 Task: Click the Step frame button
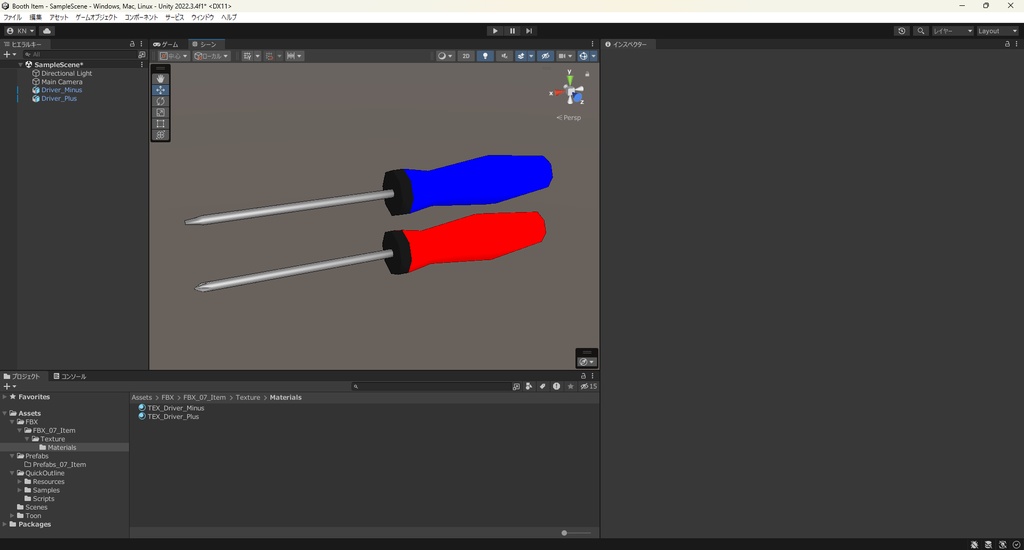(529, 31)
